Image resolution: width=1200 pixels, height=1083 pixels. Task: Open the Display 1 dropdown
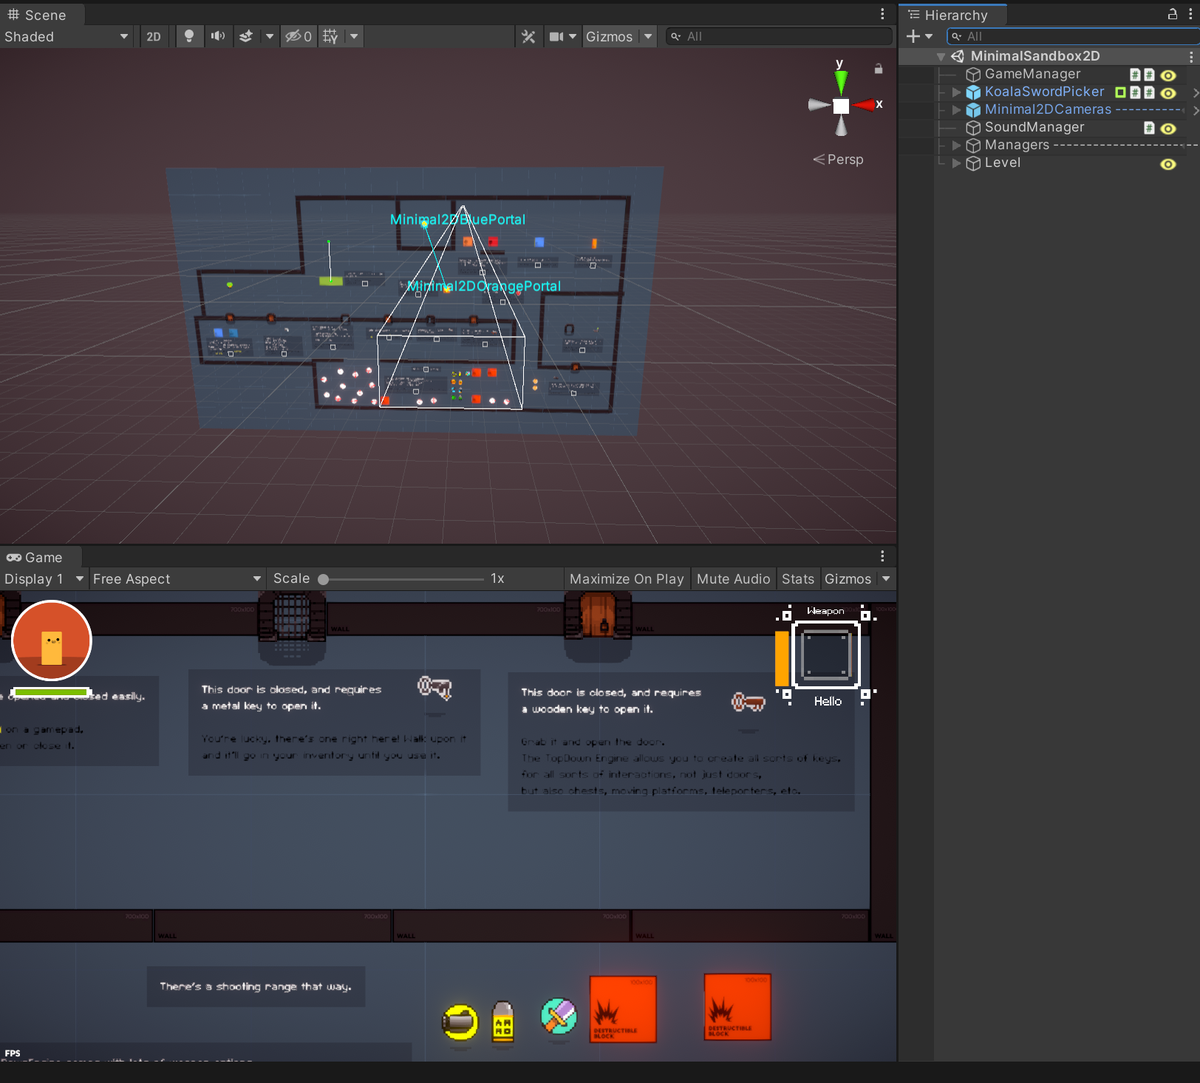click(x=44, y=579)
